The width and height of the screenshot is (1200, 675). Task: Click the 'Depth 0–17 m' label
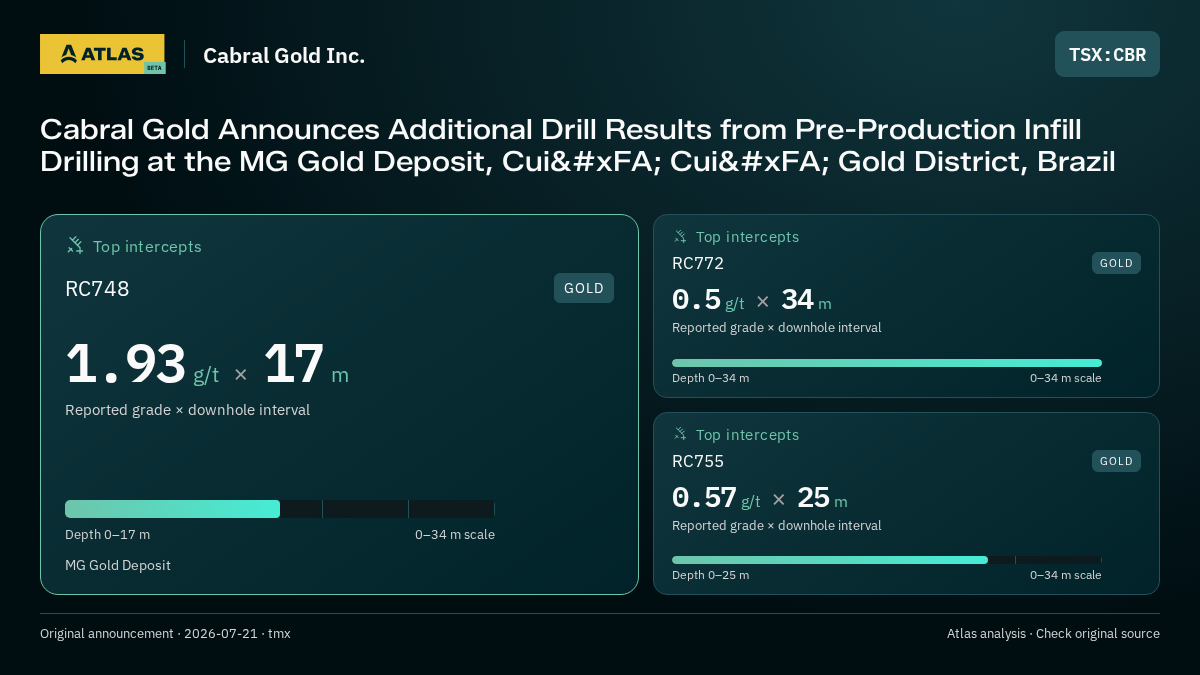(x=108, y=534)
